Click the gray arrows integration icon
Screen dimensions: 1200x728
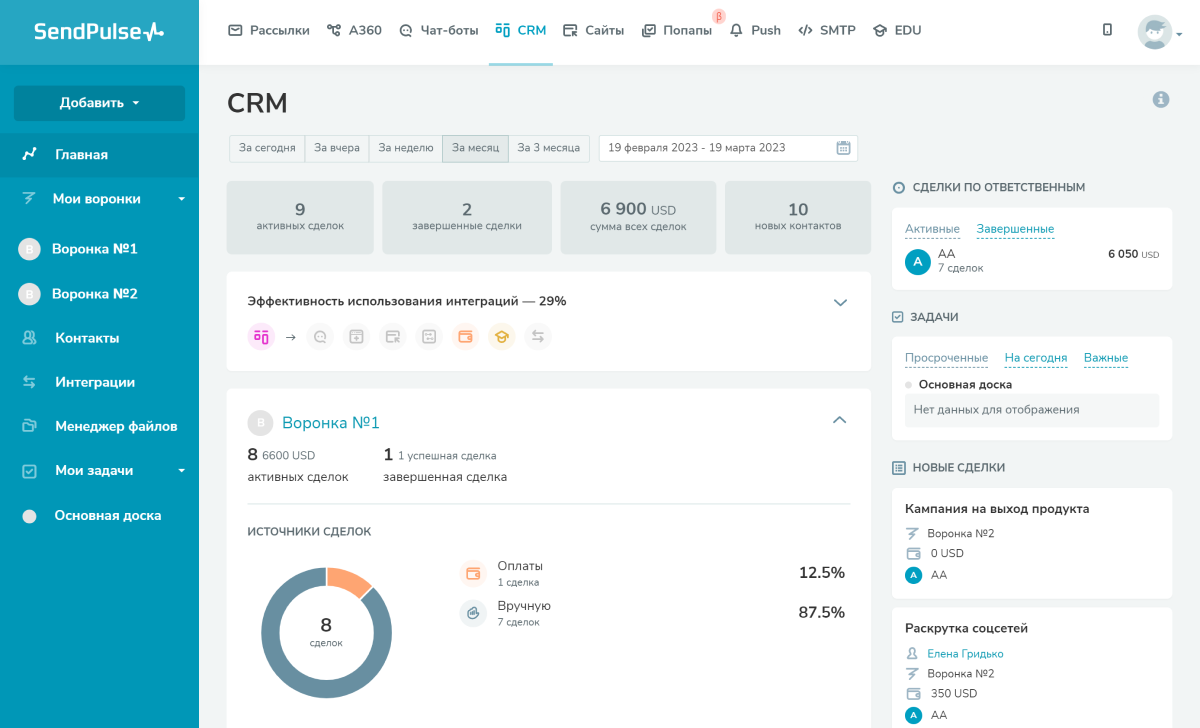538,337
